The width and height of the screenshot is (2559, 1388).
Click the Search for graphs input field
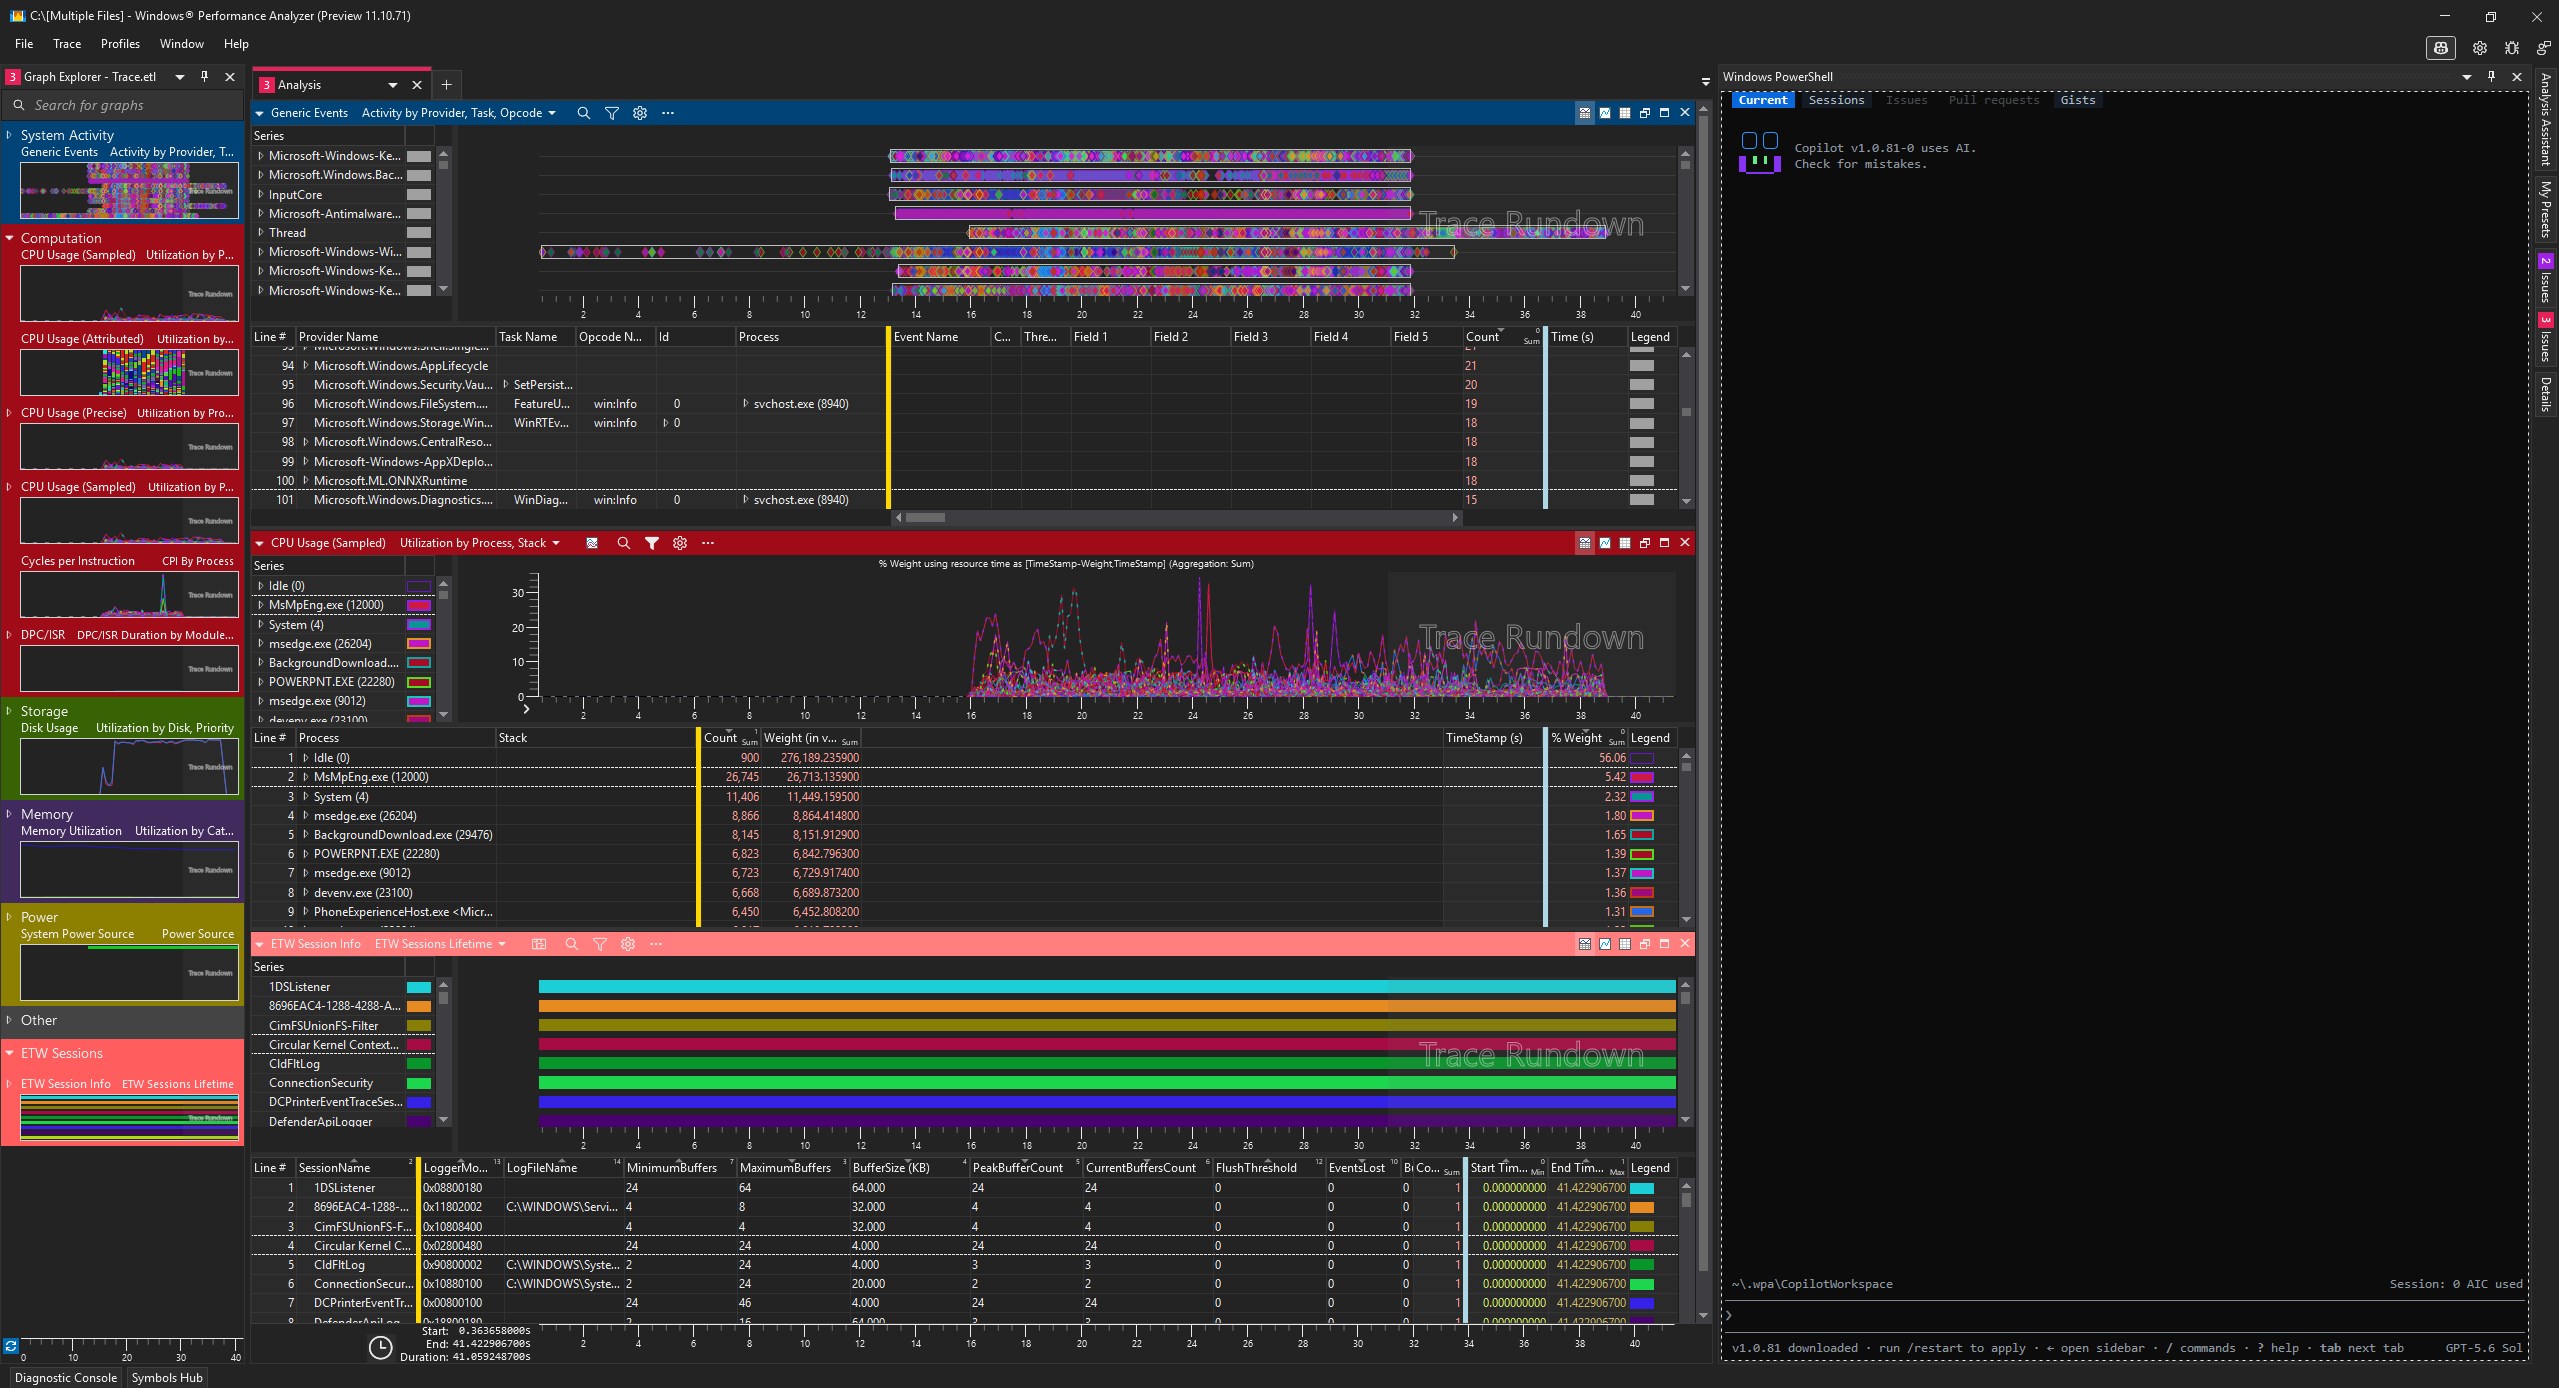pyautogui.click(x=124, y=105)
